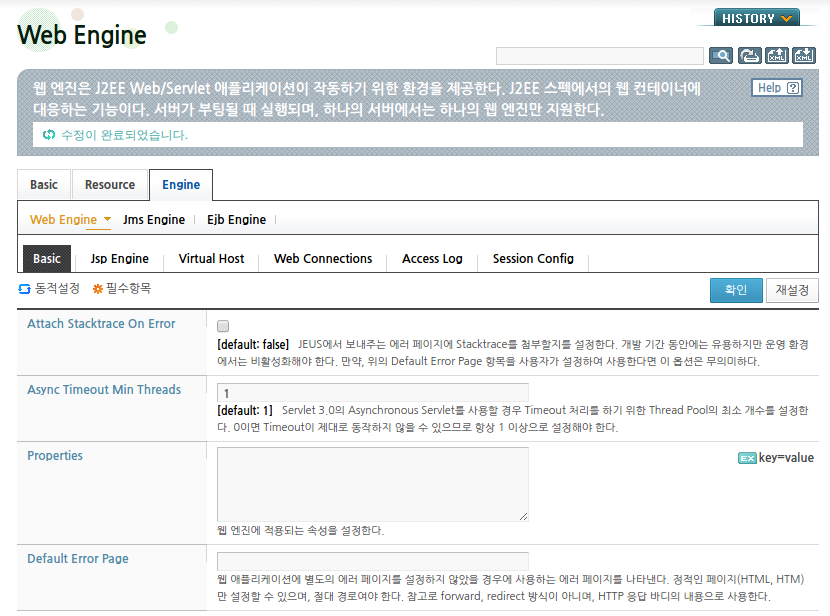Click the orange required item (필수항목) icon

(97, 289)
